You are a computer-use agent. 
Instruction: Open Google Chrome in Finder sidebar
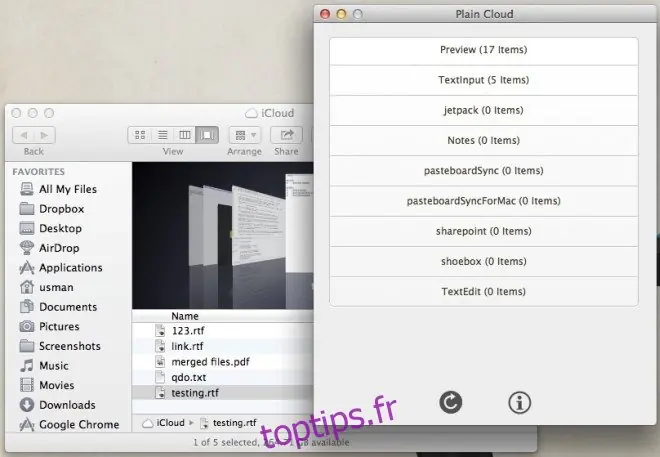(x=69, y=424)
